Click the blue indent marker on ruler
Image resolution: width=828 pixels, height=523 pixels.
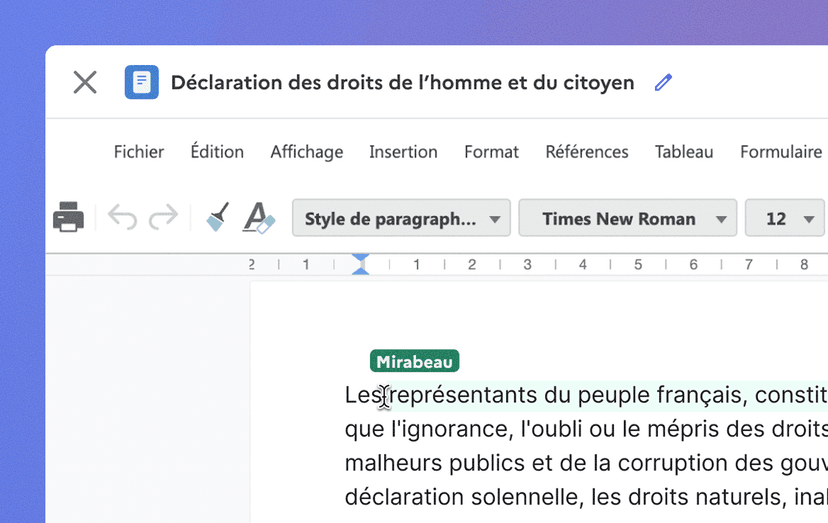coord(361,264)
